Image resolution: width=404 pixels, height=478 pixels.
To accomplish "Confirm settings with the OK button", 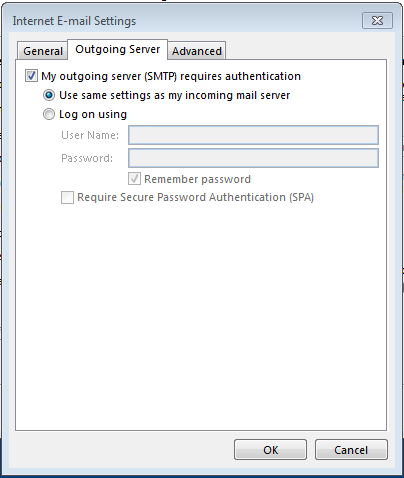I will click(270, 450).
